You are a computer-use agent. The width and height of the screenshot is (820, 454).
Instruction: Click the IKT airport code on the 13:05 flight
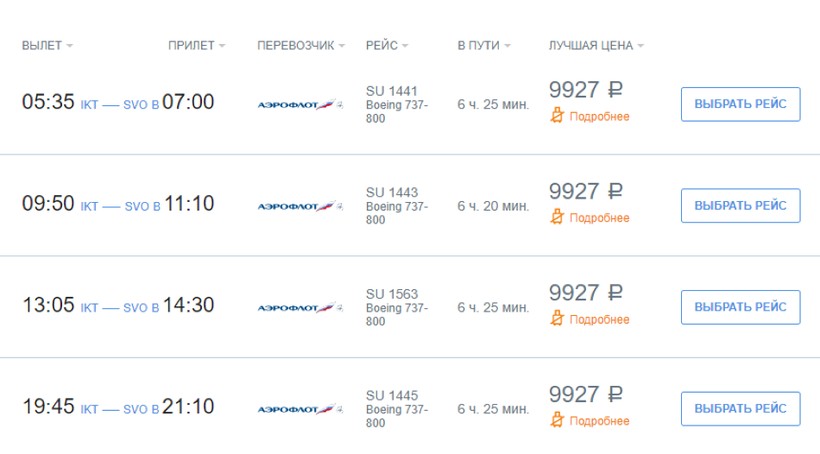click(x=89, y=308)
